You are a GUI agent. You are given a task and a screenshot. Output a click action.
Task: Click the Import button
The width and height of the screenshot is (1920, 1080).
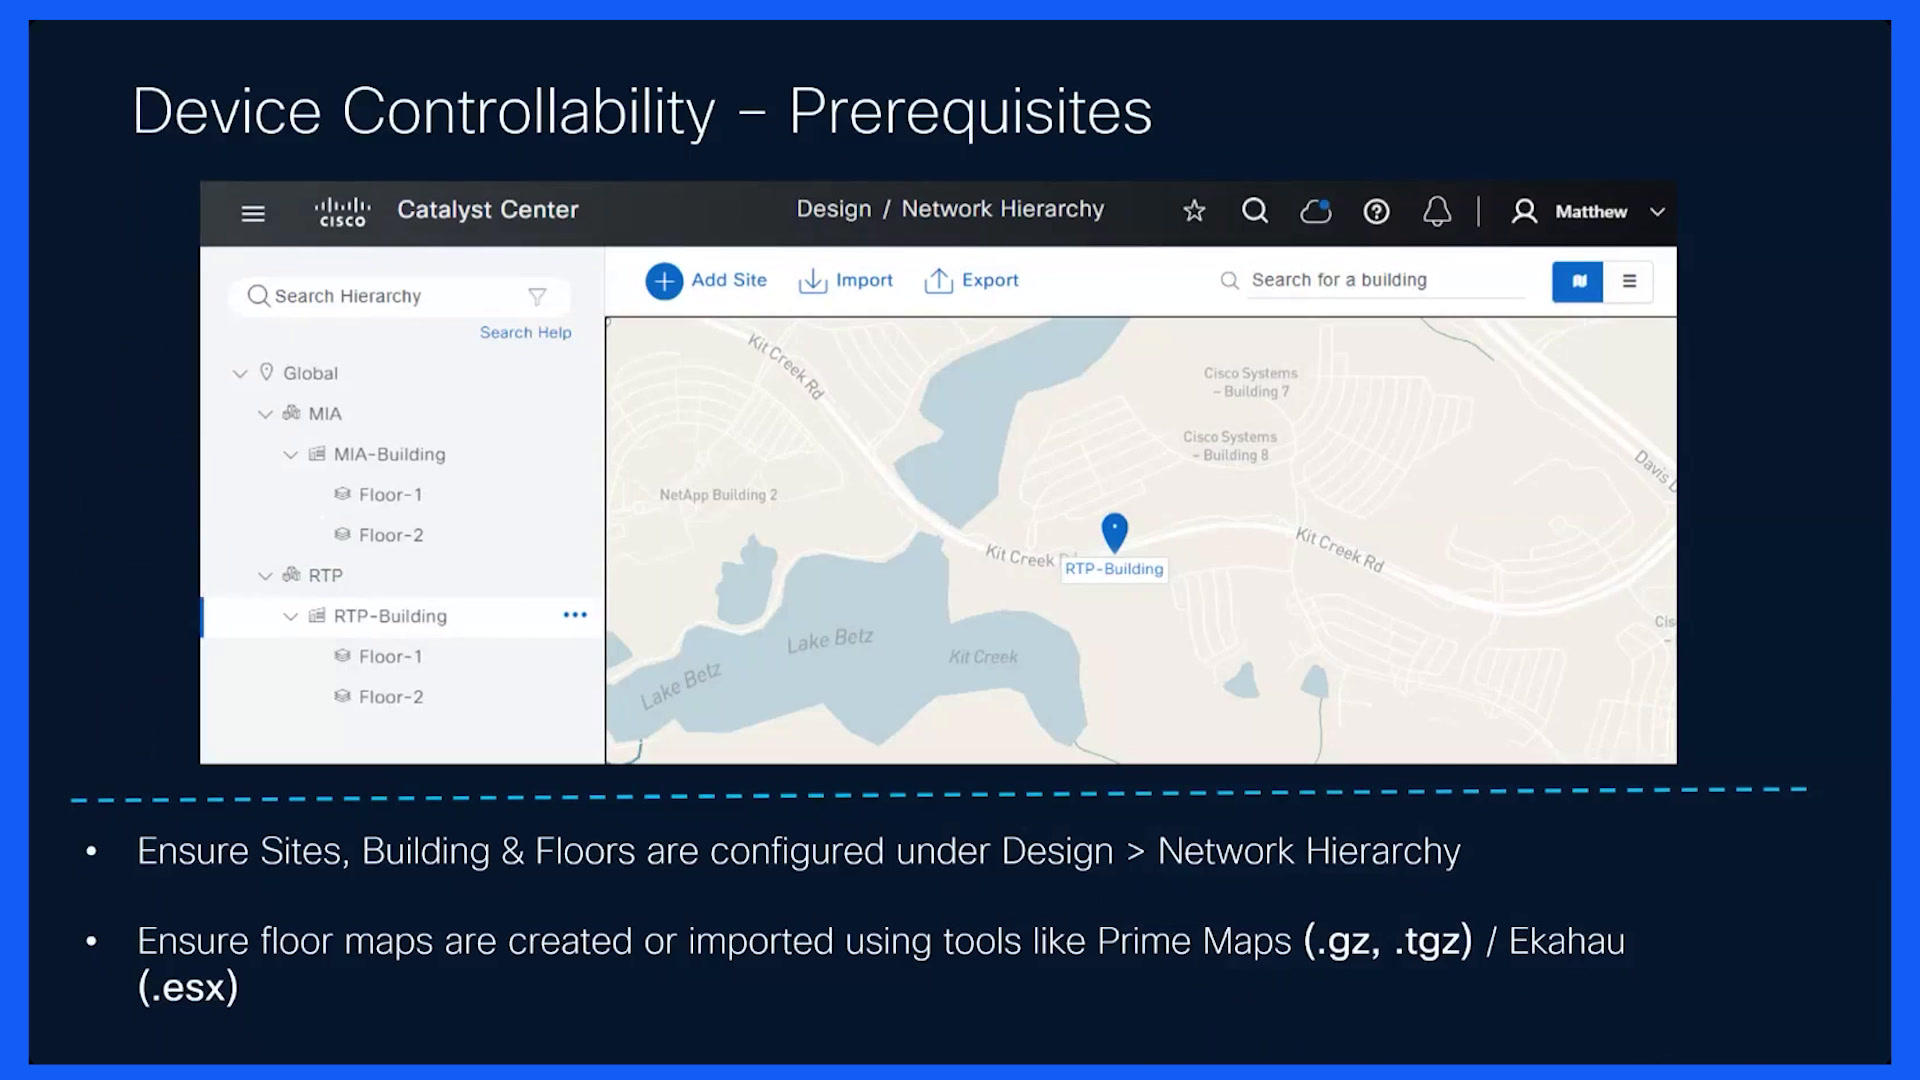[x=845, y=281]
